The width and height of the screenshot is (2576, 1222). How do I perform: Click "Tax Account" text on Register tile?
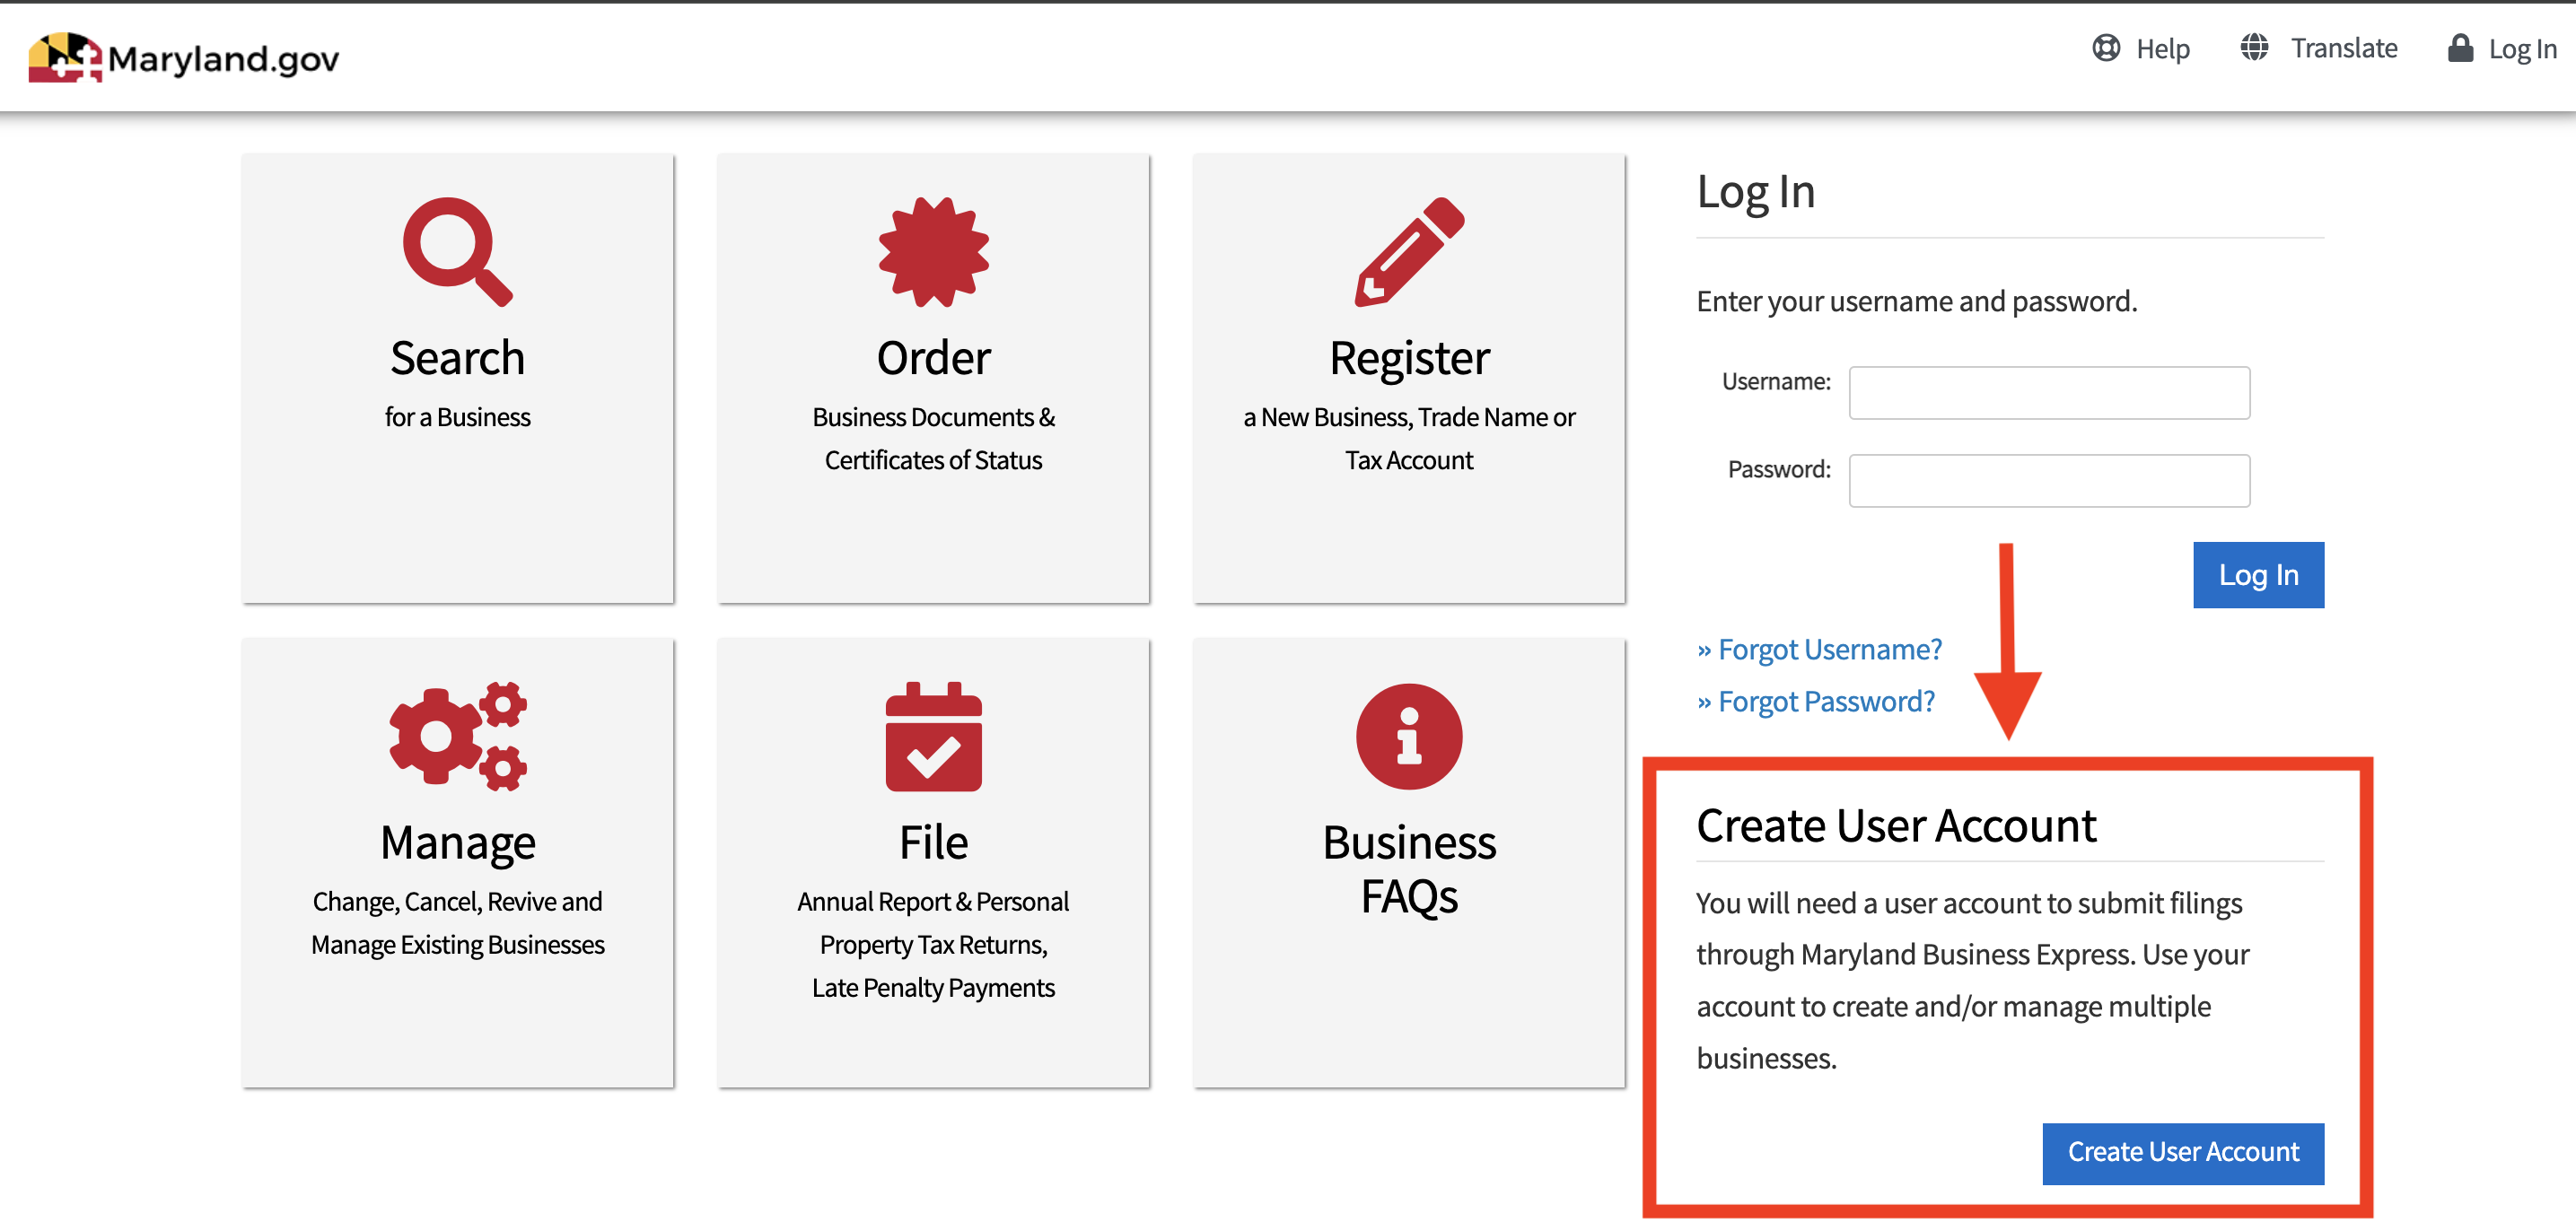tap(1409, 460)
